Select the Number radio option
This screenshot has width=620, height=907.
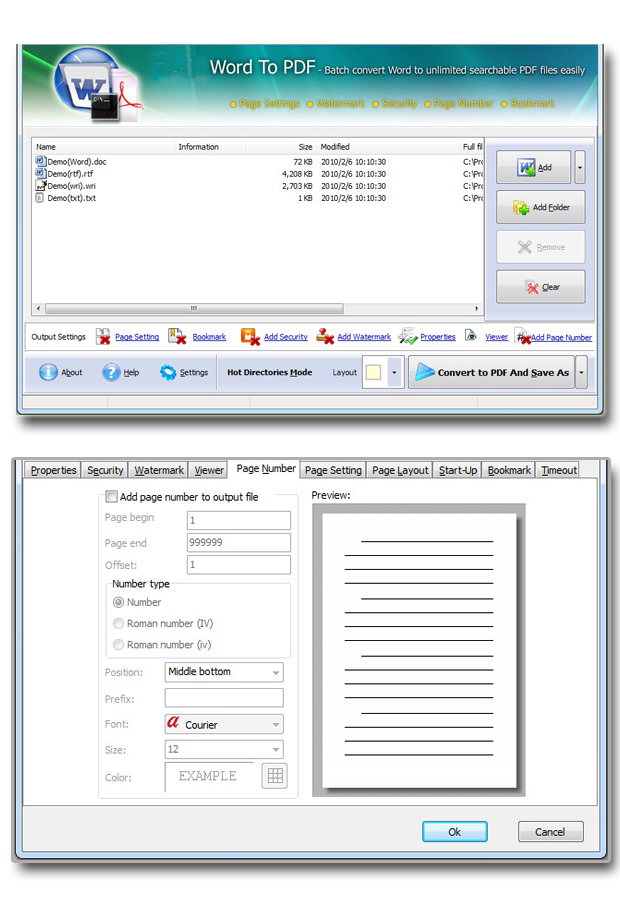pyautogui.click(x=118, y=602)
